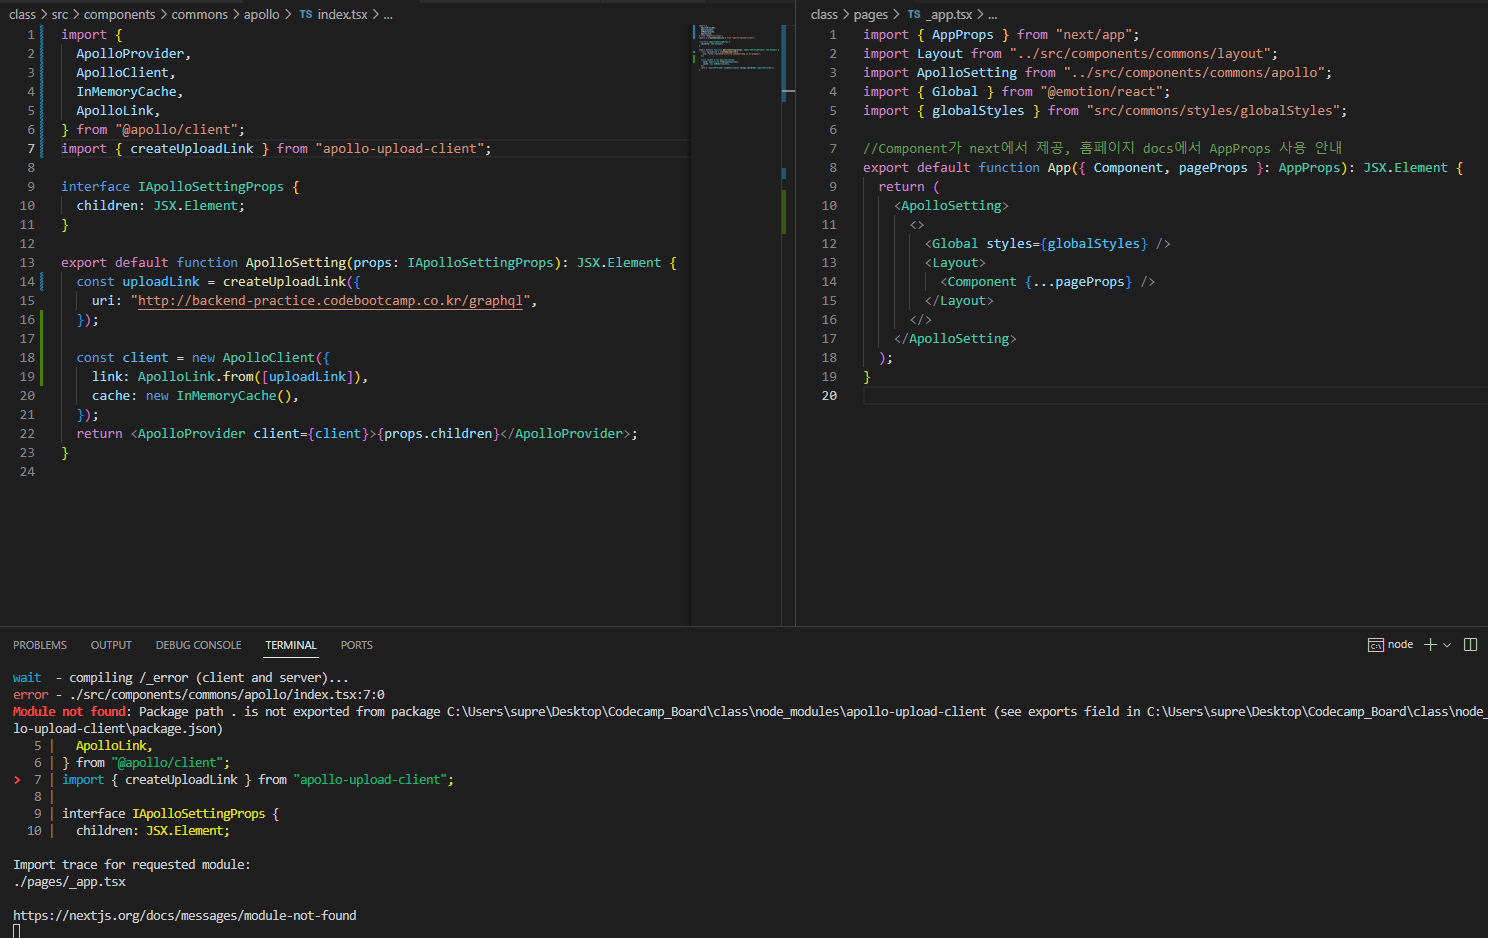Click line number 20 in _app.tsx gutter
This screenshot has width=1488, height=938.
tap(829, 396)
